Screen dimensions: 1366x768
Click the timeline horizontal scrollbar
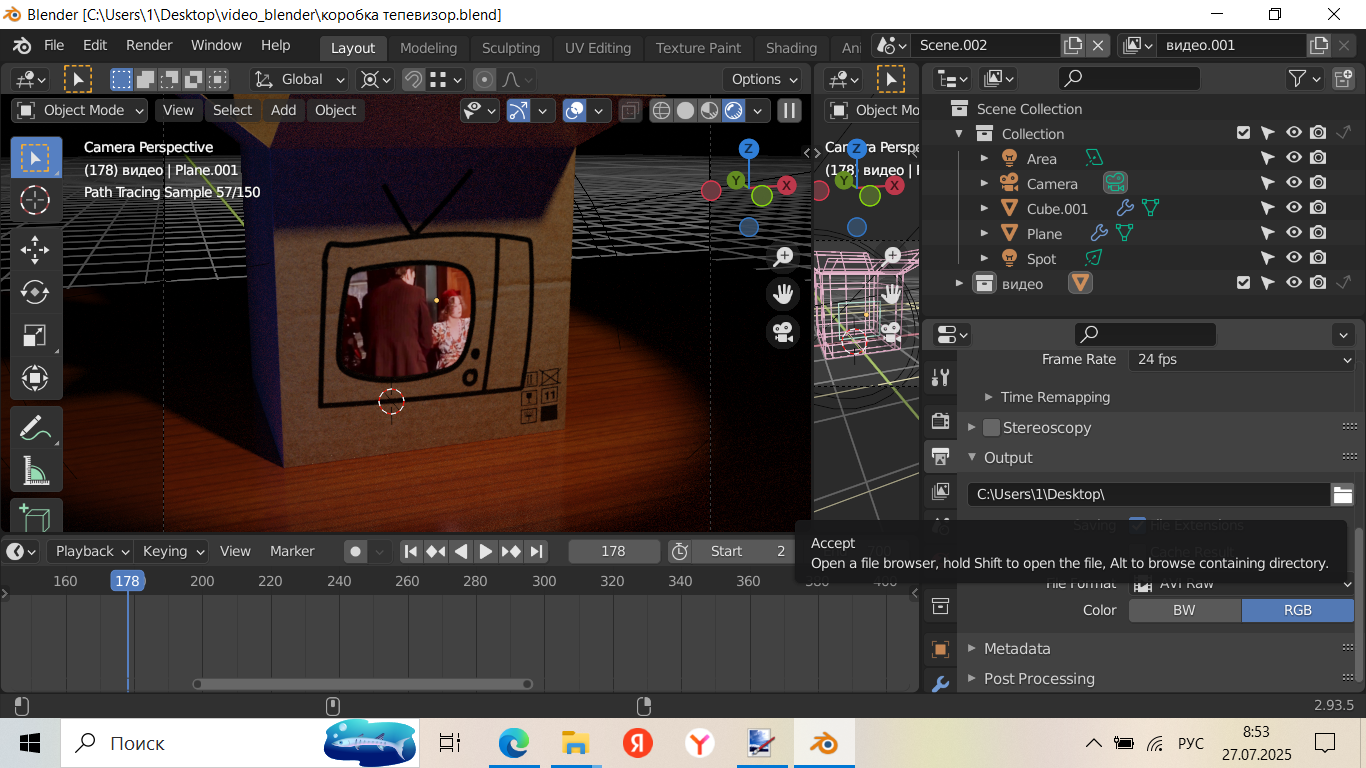coord(362,684)
